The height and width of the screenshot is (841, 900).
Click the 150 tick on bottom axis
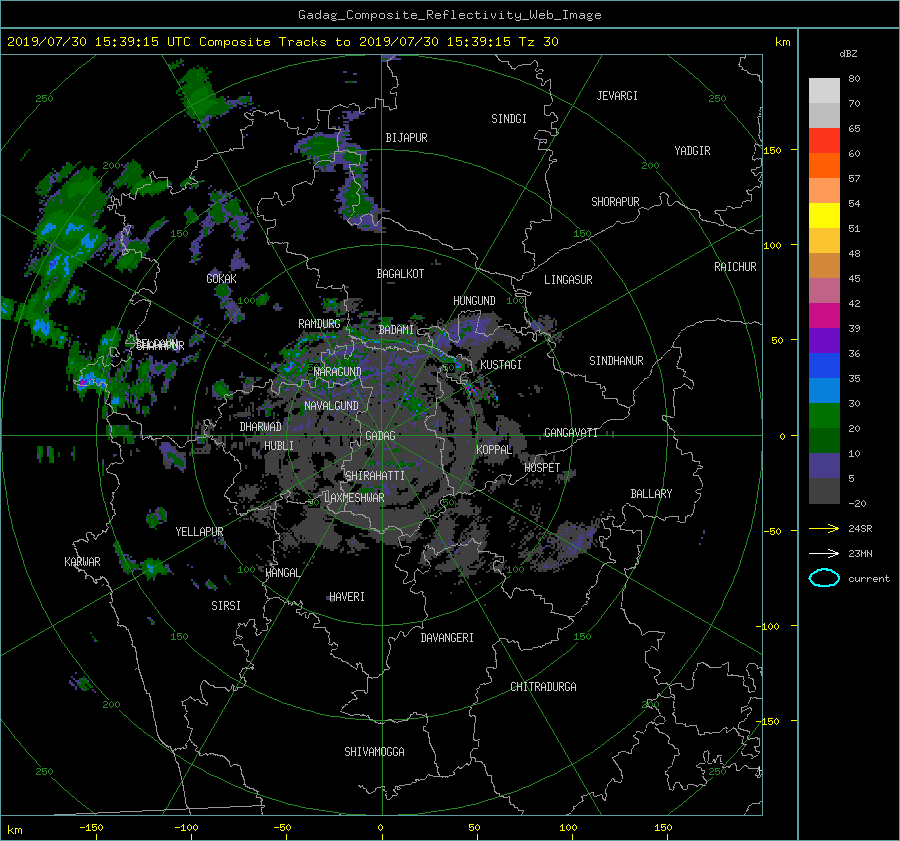(x=663, y=828)
